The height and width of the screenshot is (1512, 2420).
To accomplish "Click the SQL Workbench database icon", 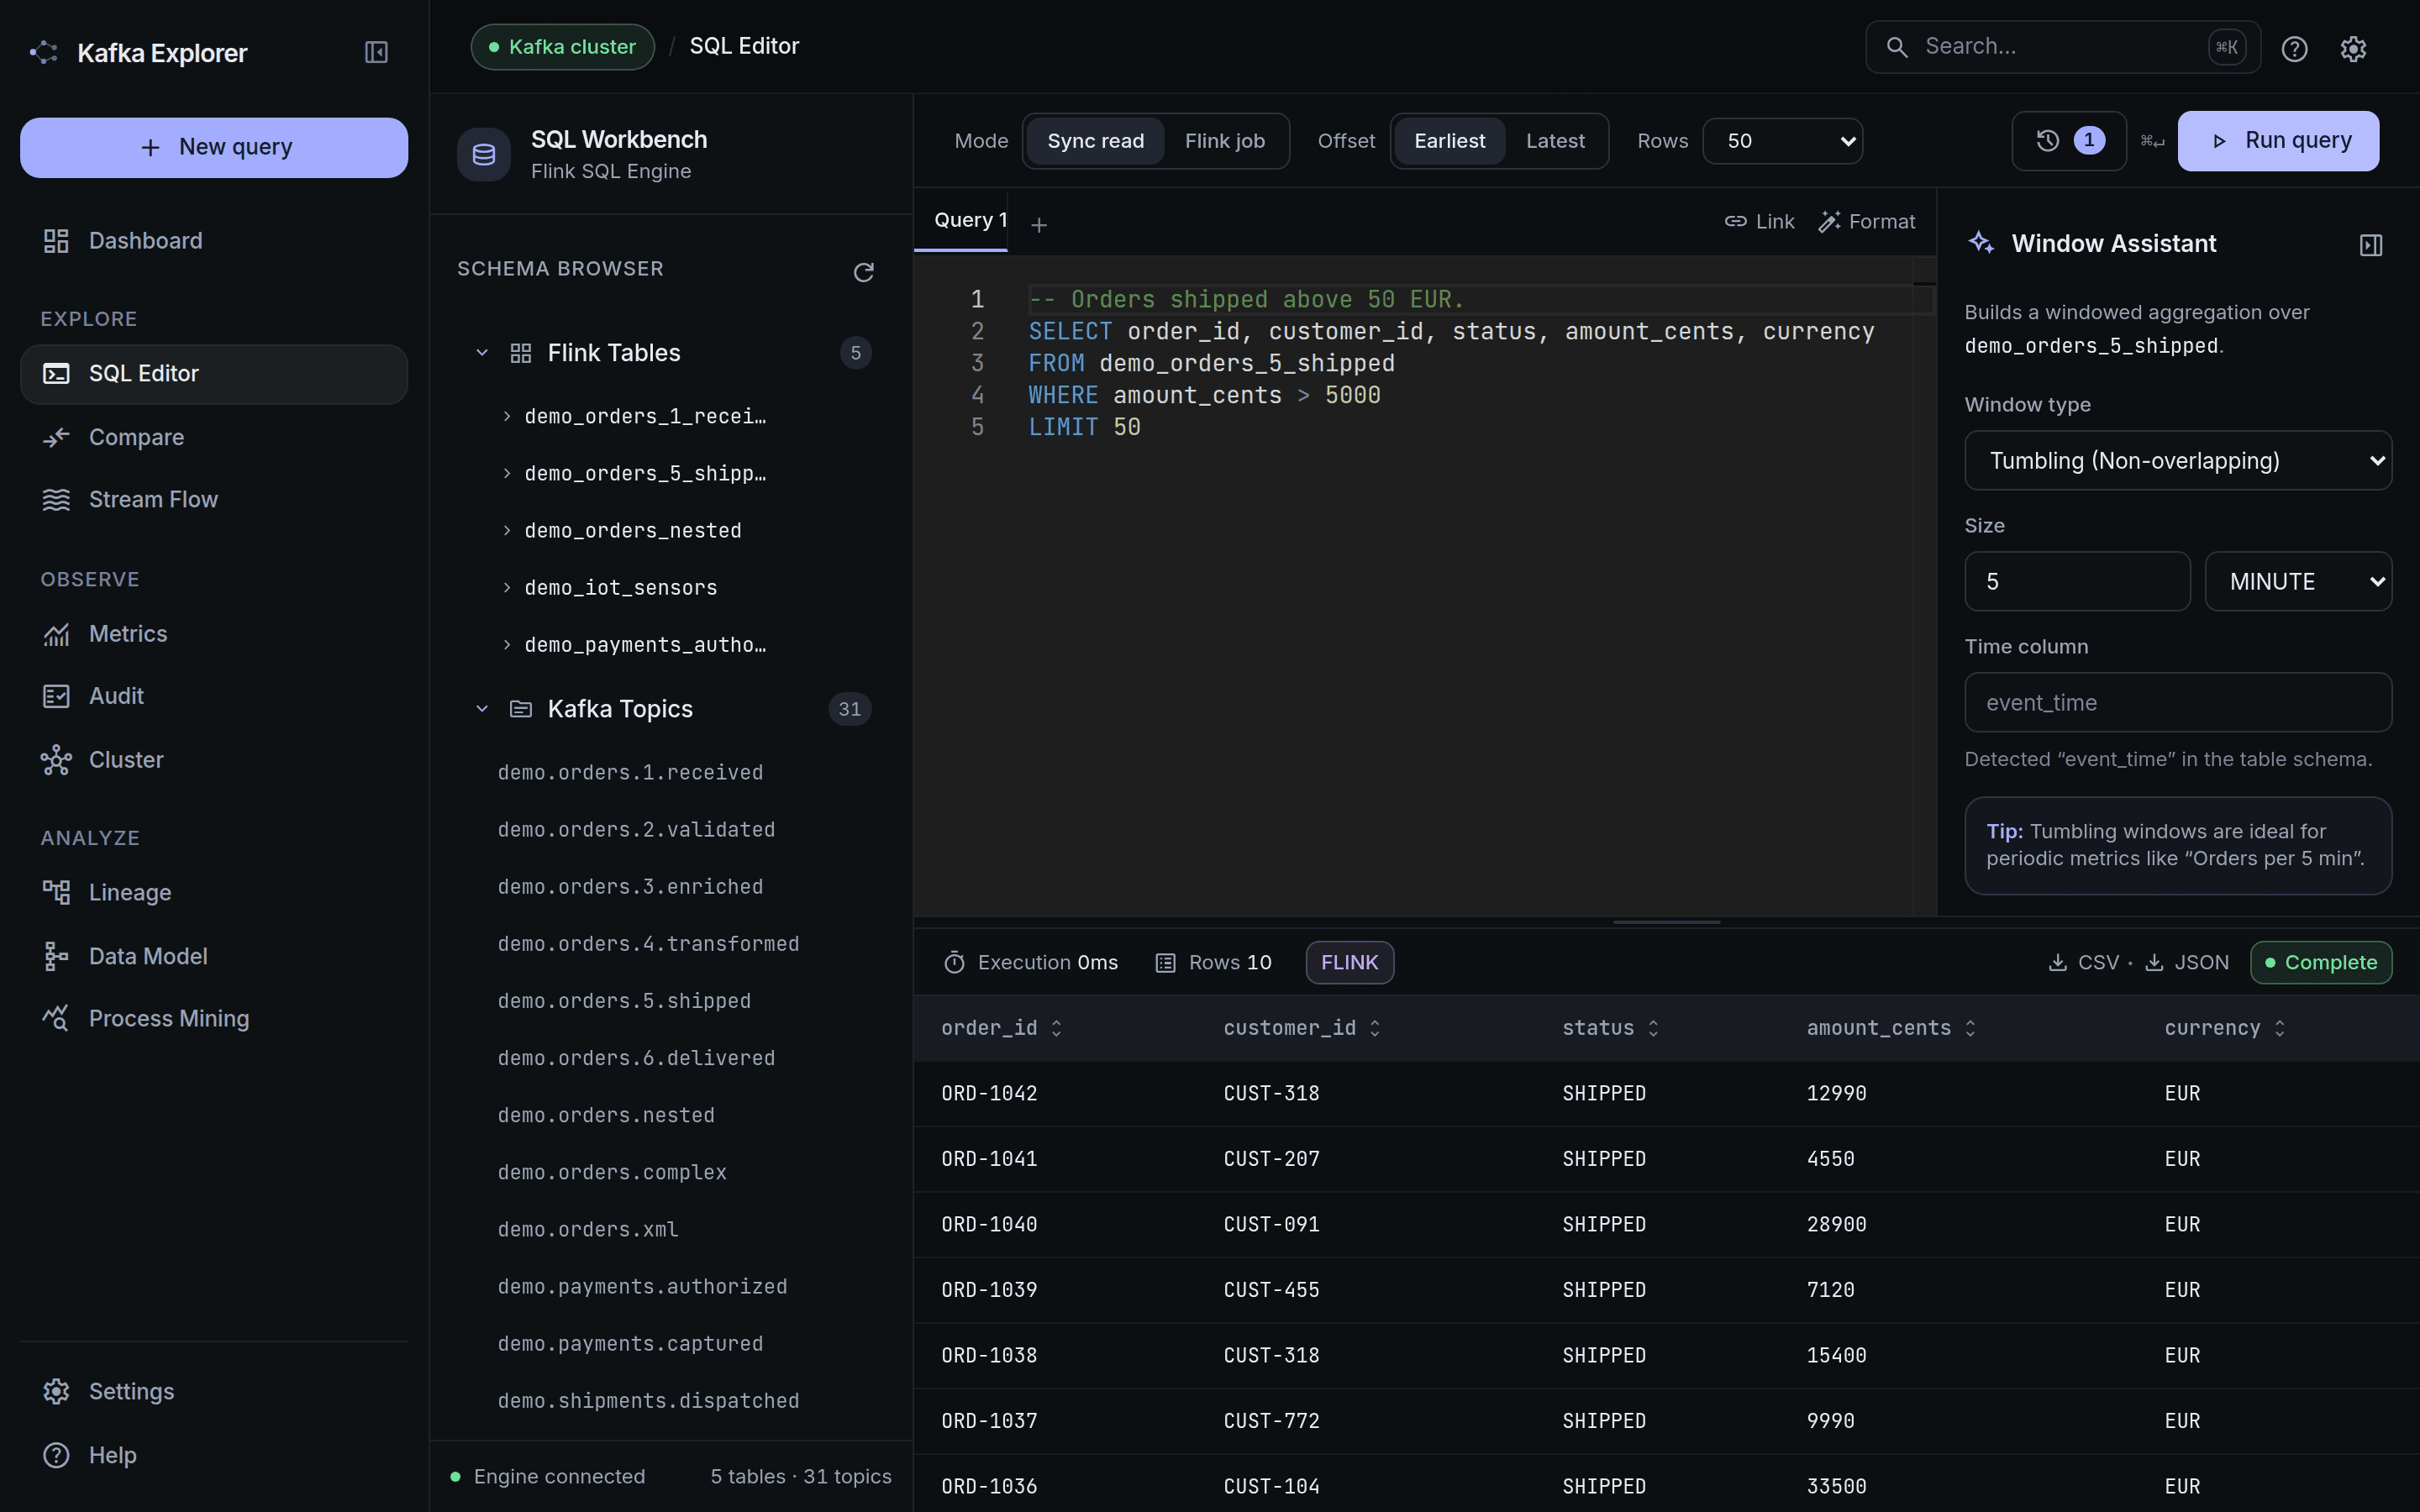I will click(x=484, y=155).
